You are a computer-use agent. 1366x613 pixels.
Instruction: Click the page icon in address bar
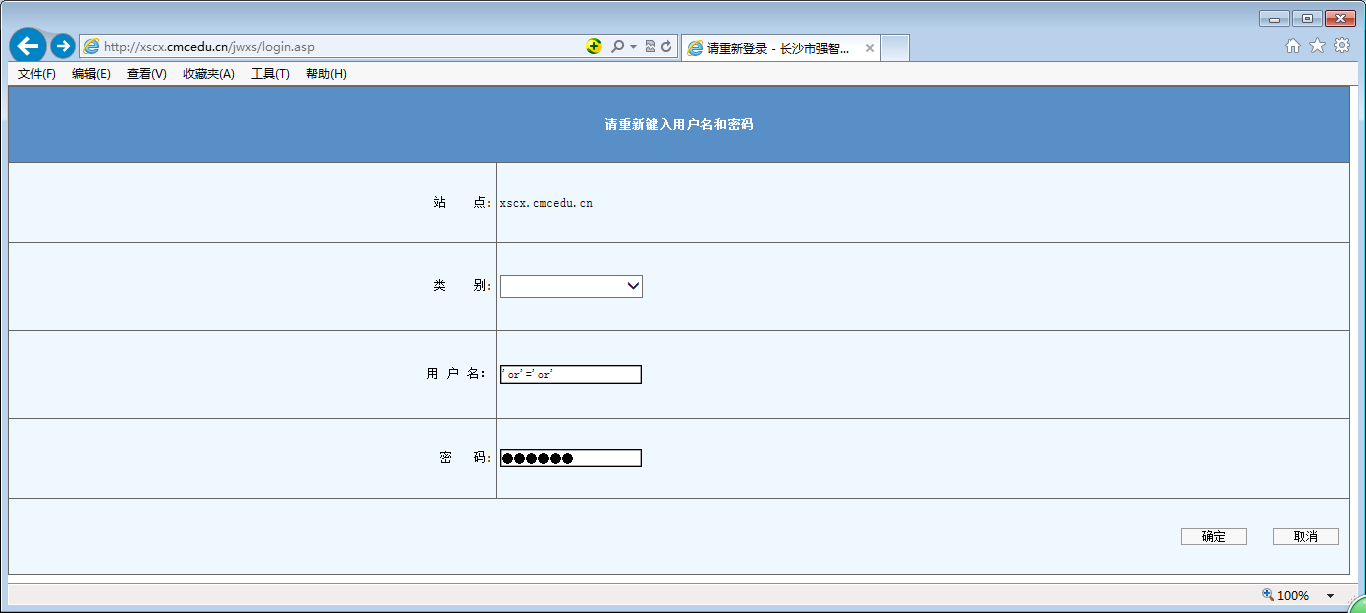pos(91,46)
